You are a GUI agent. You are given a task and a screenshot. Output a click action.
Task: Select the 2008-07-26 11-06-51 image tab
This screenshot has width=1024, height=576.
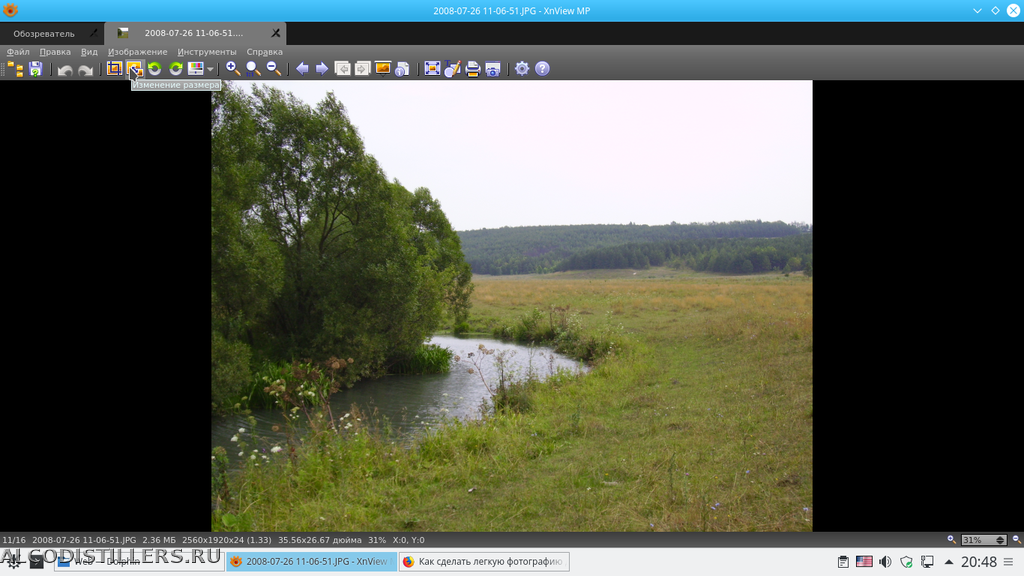pos(193,33)
